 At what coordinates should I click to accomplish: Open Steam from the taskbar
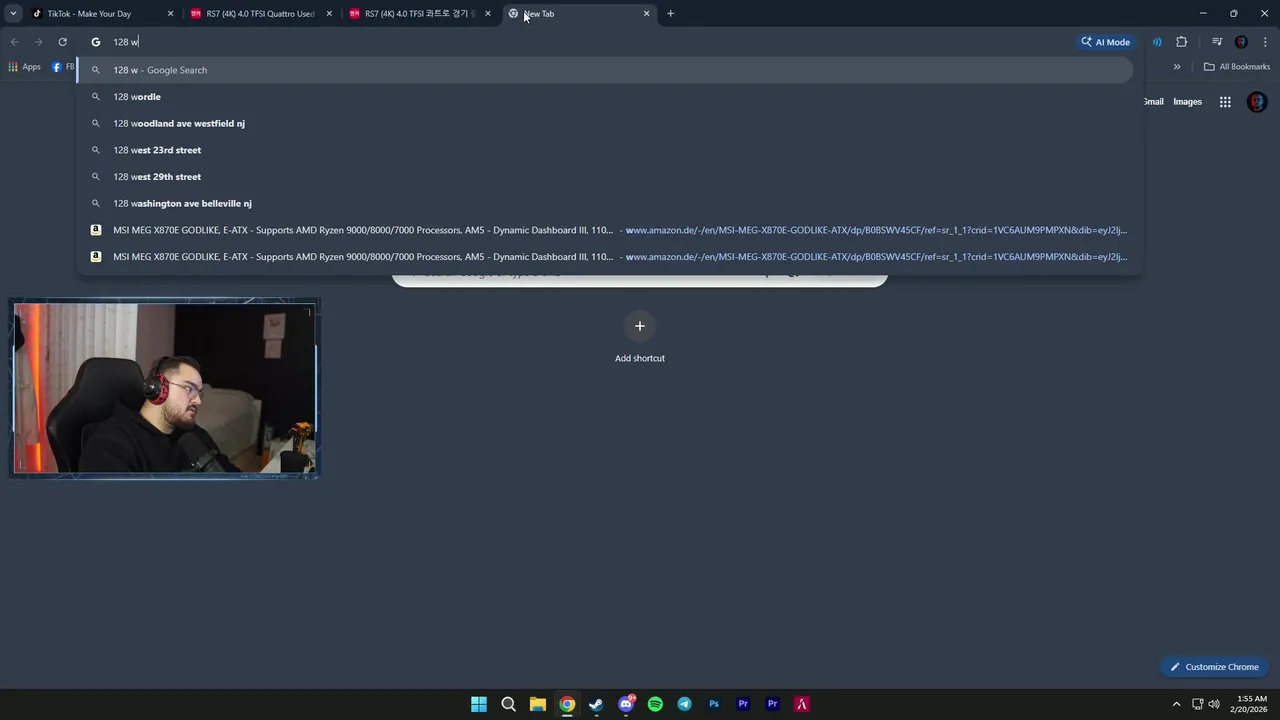pos(596,704)
